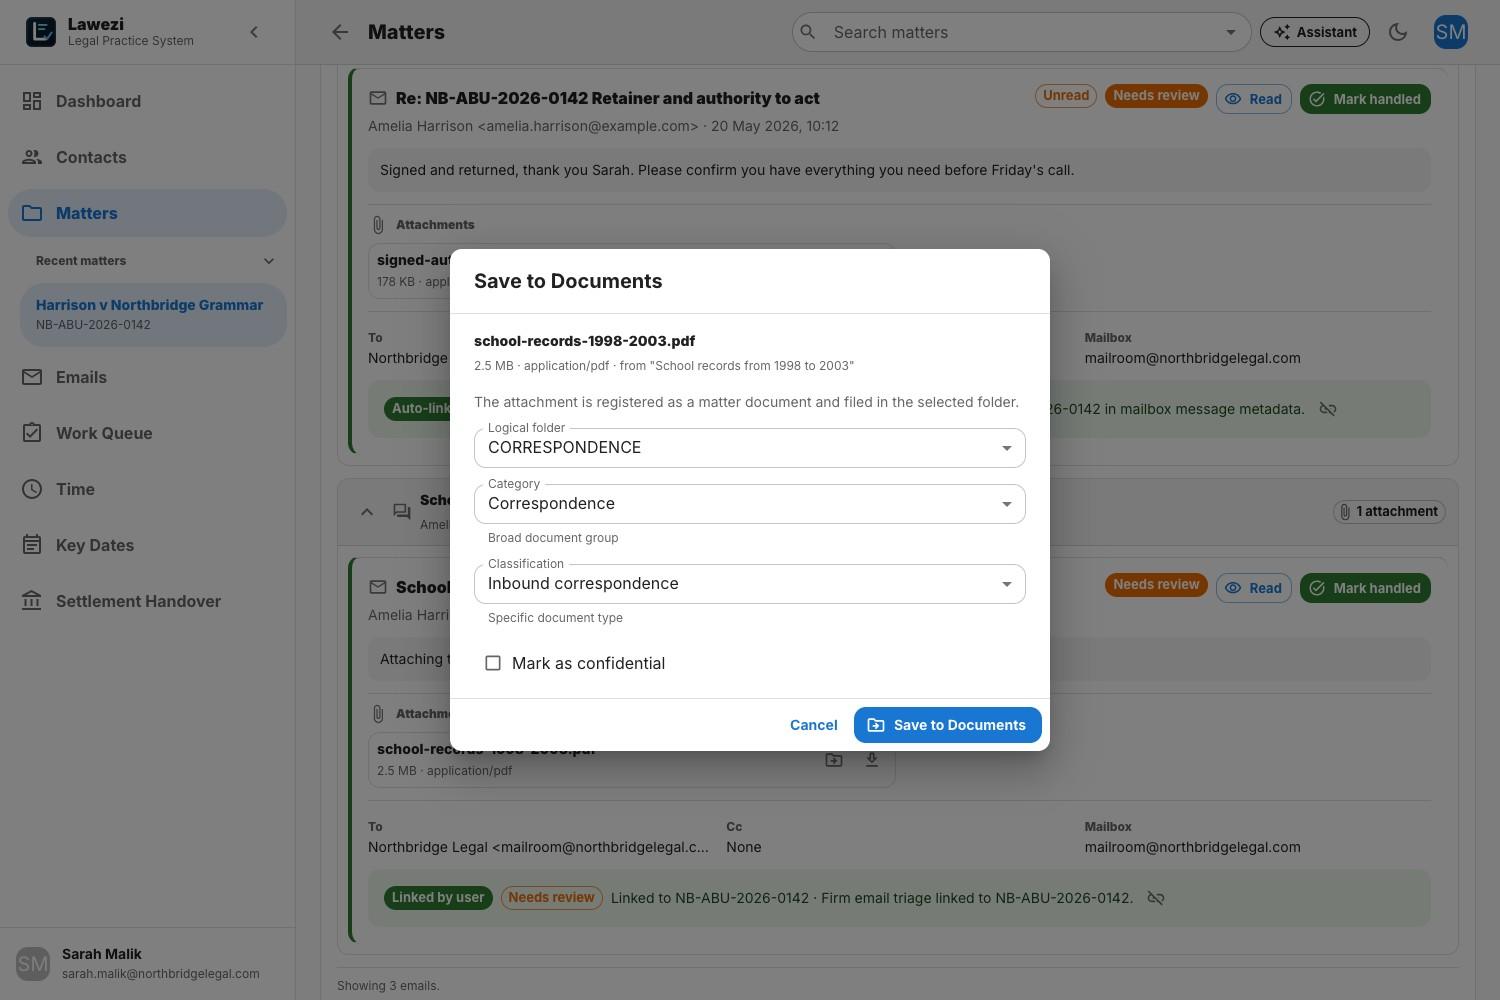Open the Logical folder dropdown
The width and height of the screenshot is (1500, 1000).
(750, 447)
